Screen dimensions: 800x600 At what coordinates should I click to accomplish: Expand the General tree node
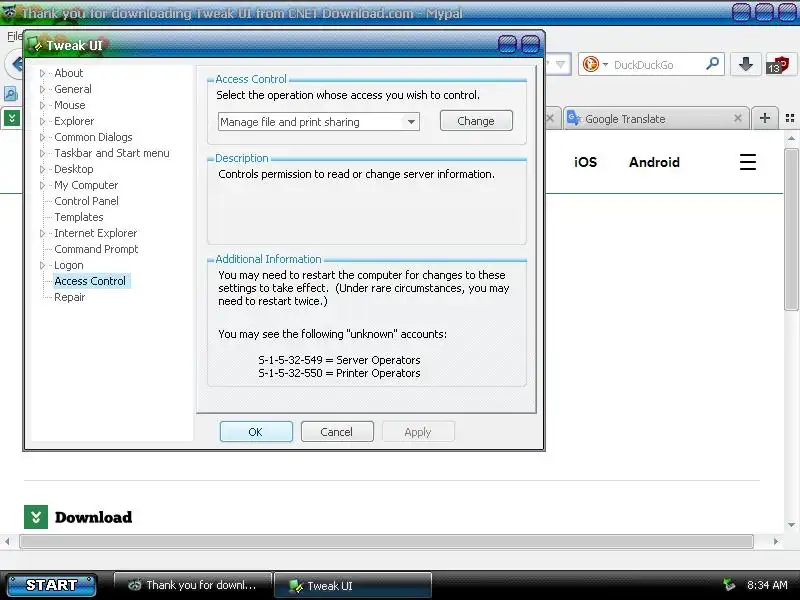[x=42, y=89]
